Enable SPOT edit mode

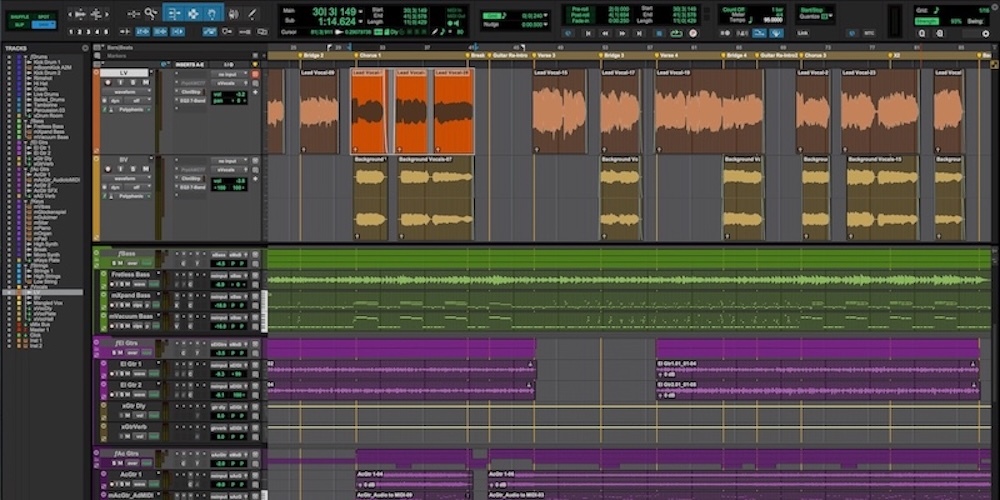click(x=43, y=16)
